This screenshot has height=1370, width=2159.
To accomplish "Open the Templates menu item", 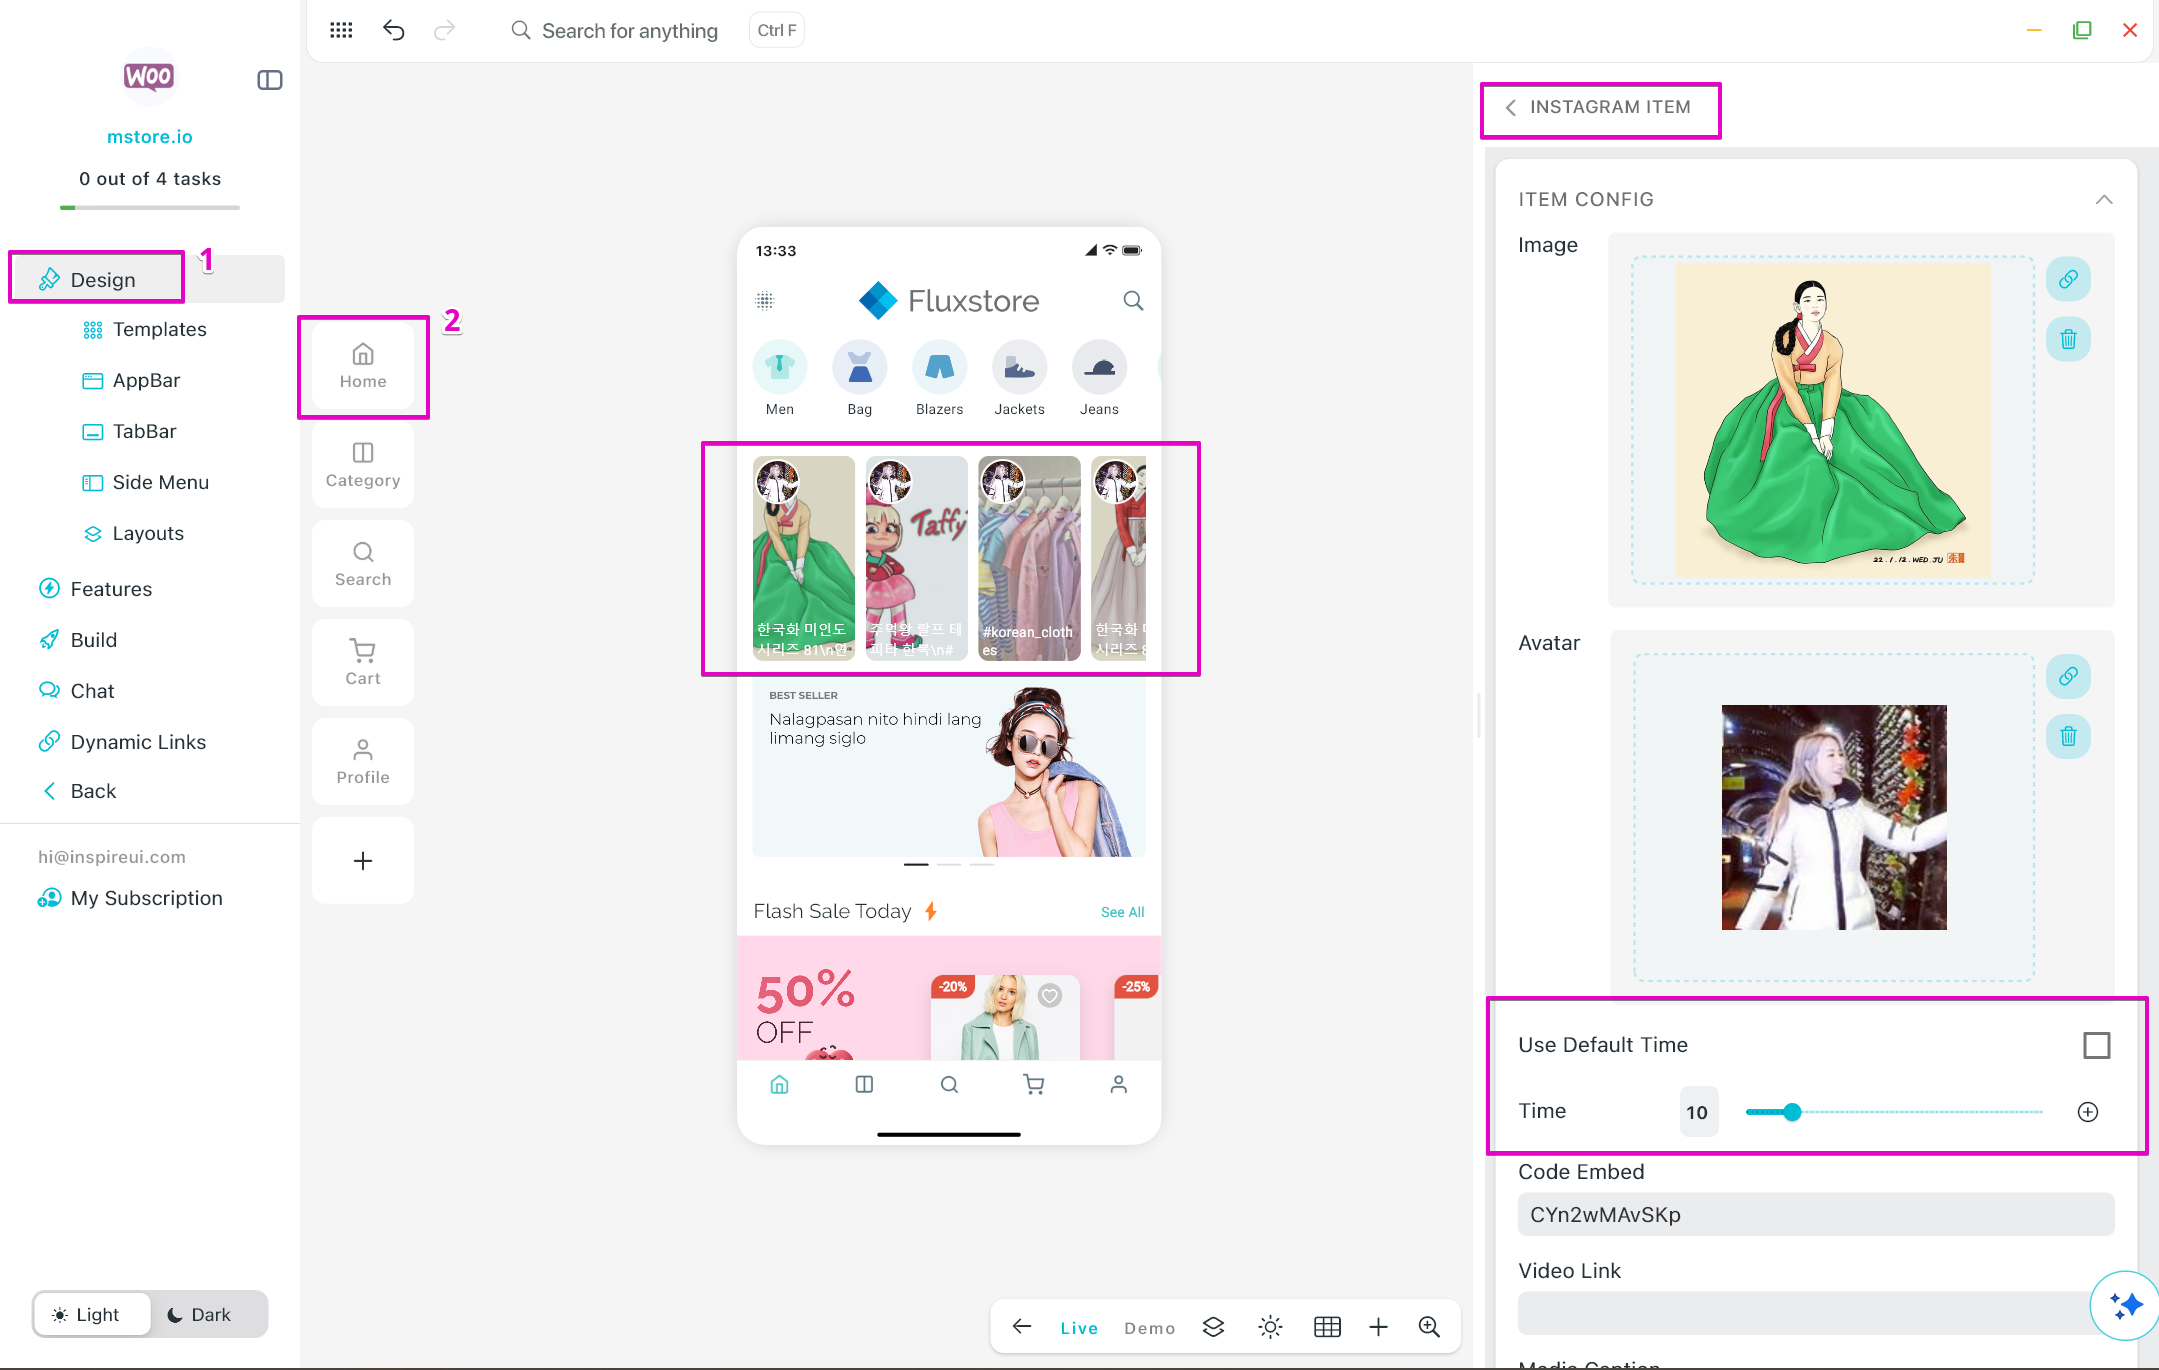I will pyautogui.click(x=159, y=329).
